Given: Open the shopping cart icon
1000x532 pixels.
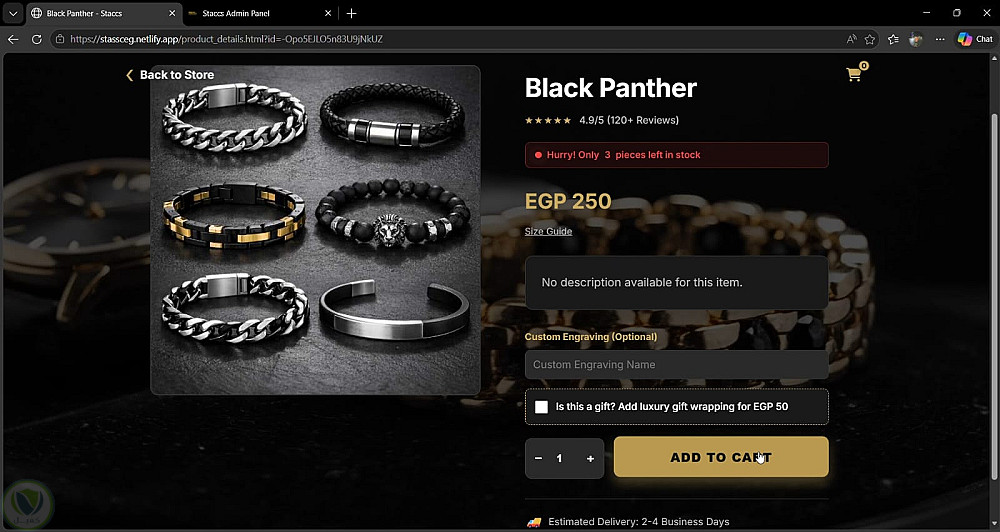Looking at the screenshot, I should click(853, 74).
